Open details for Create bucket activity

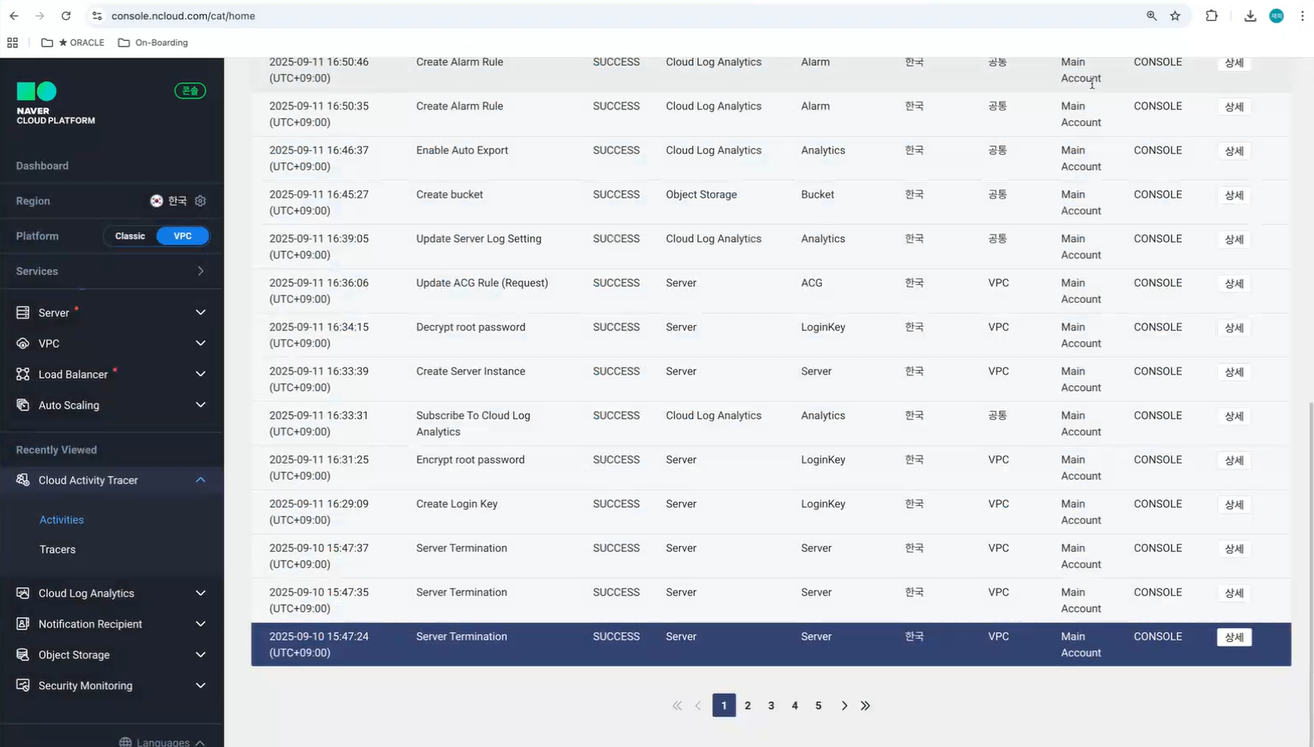[1234, 195]
